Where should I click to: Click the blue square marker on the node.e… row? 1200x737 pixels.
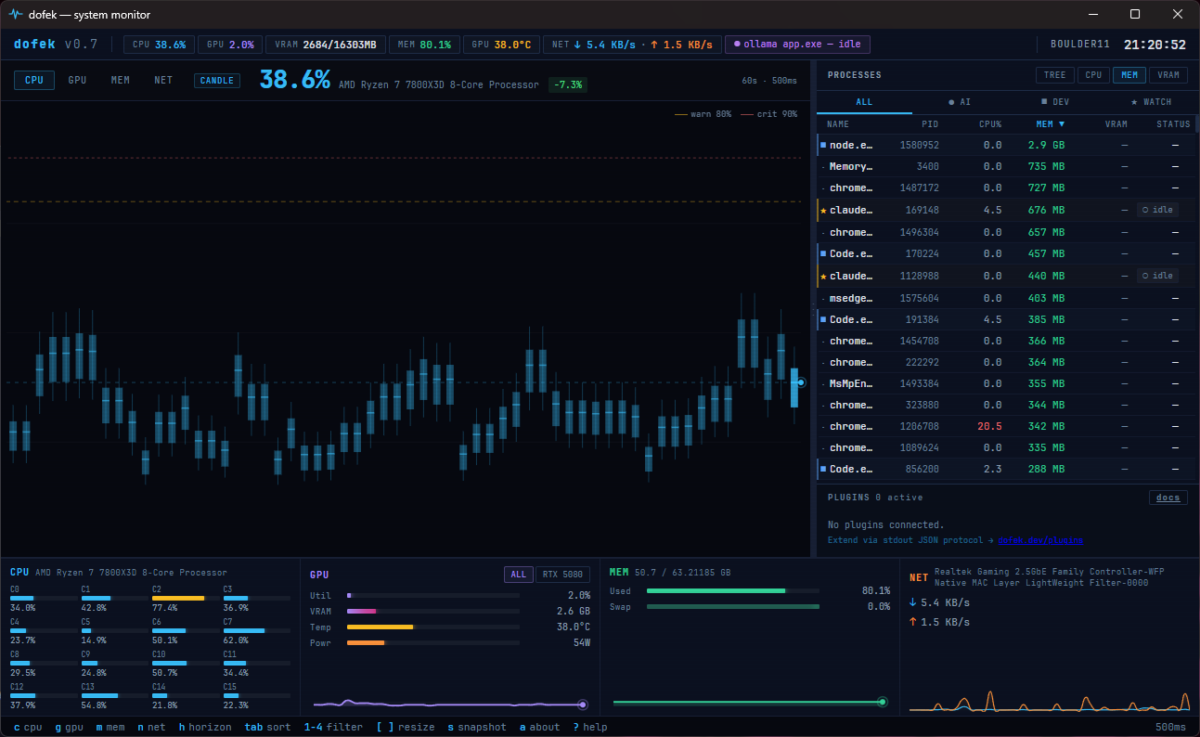click(x=823, y=145)
